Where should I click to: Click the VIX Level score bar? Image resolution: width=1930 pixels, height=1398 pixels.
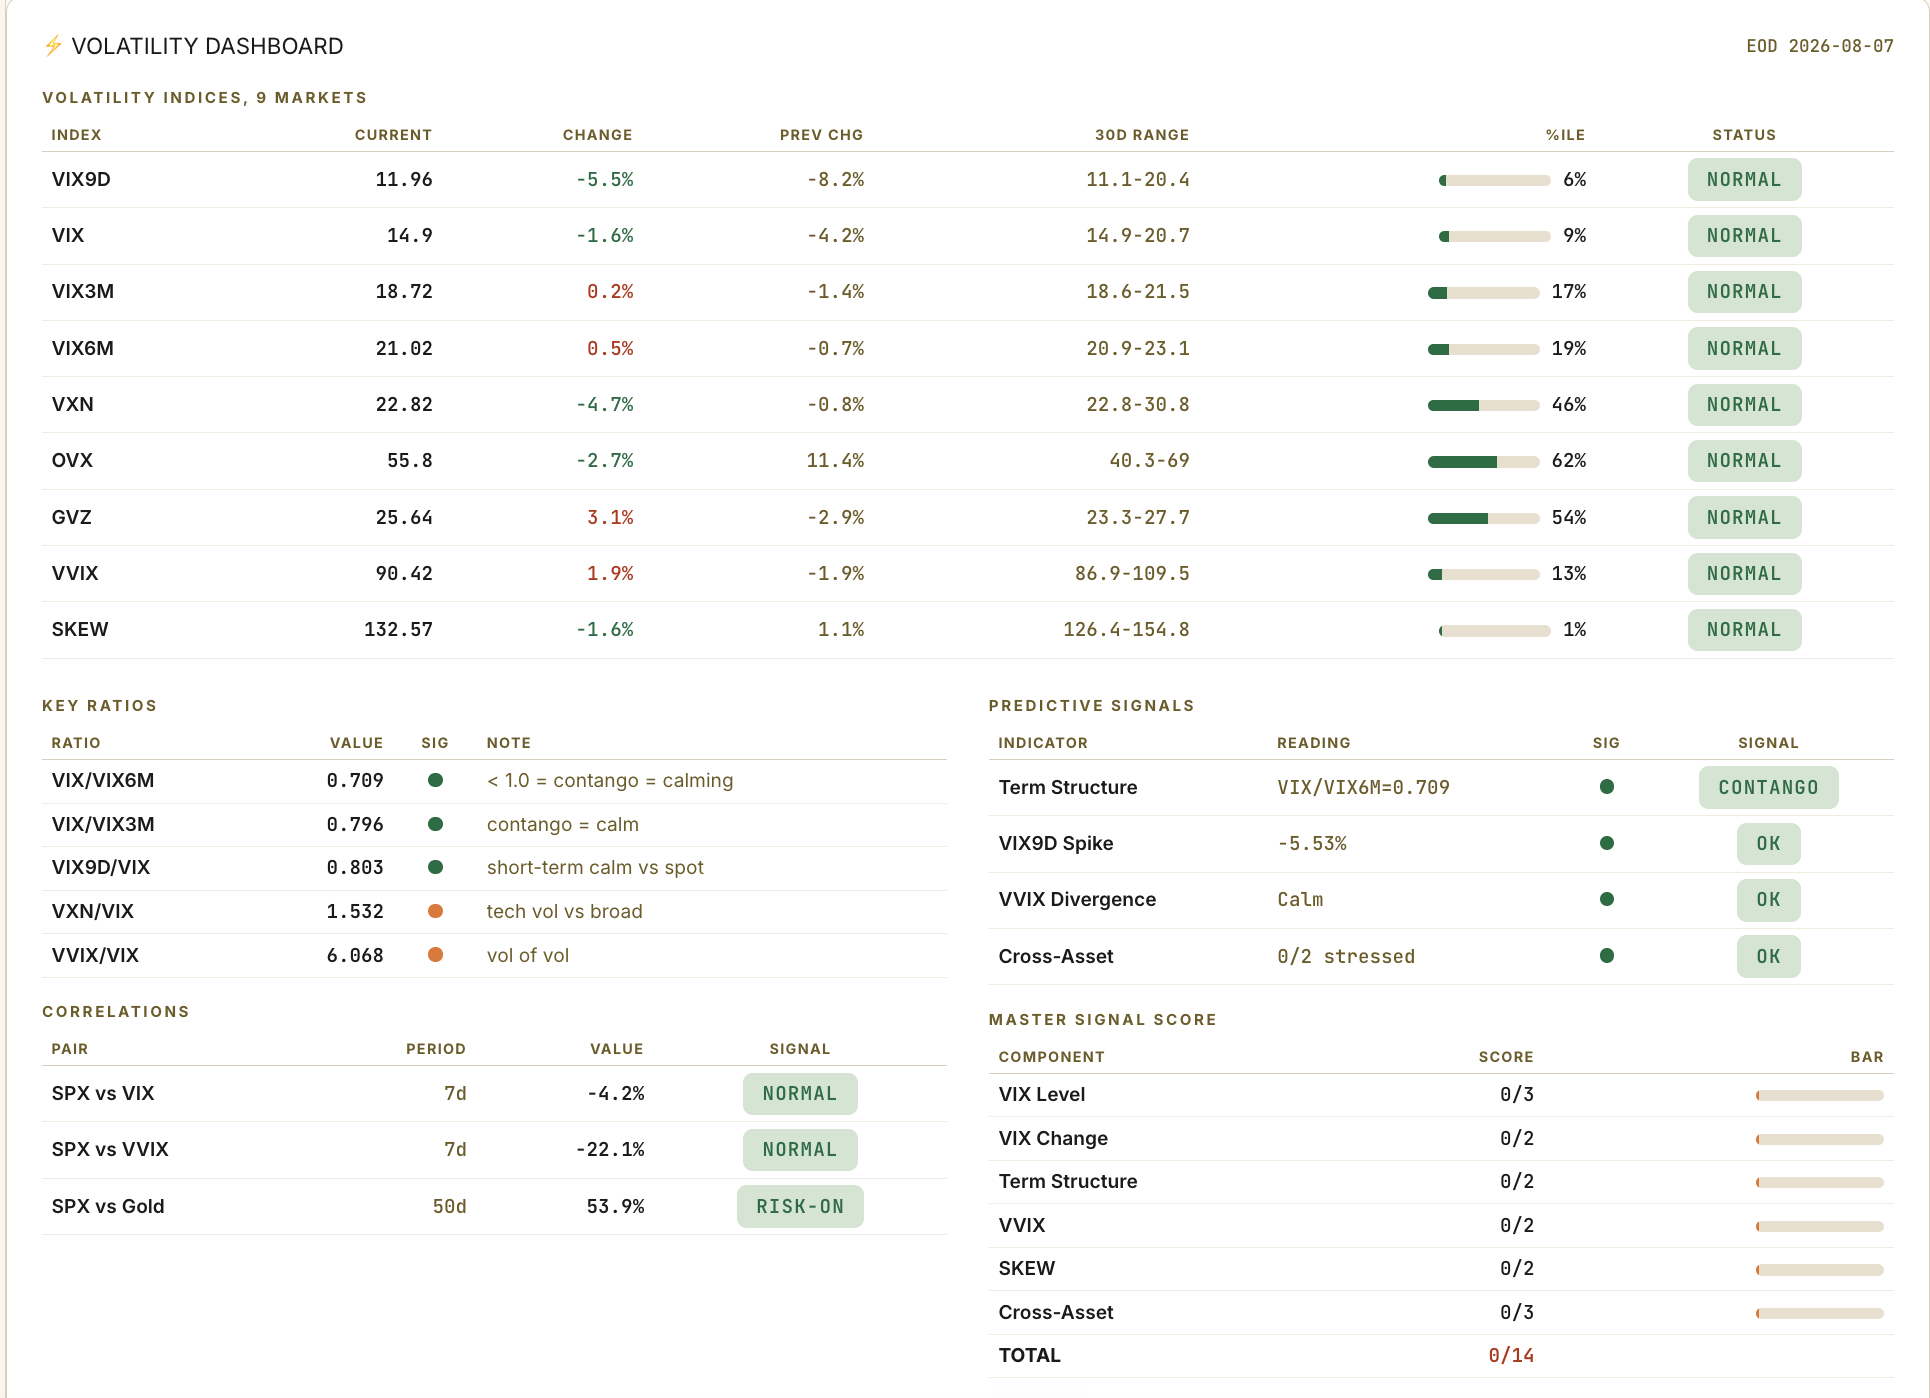point(1819,1095)
